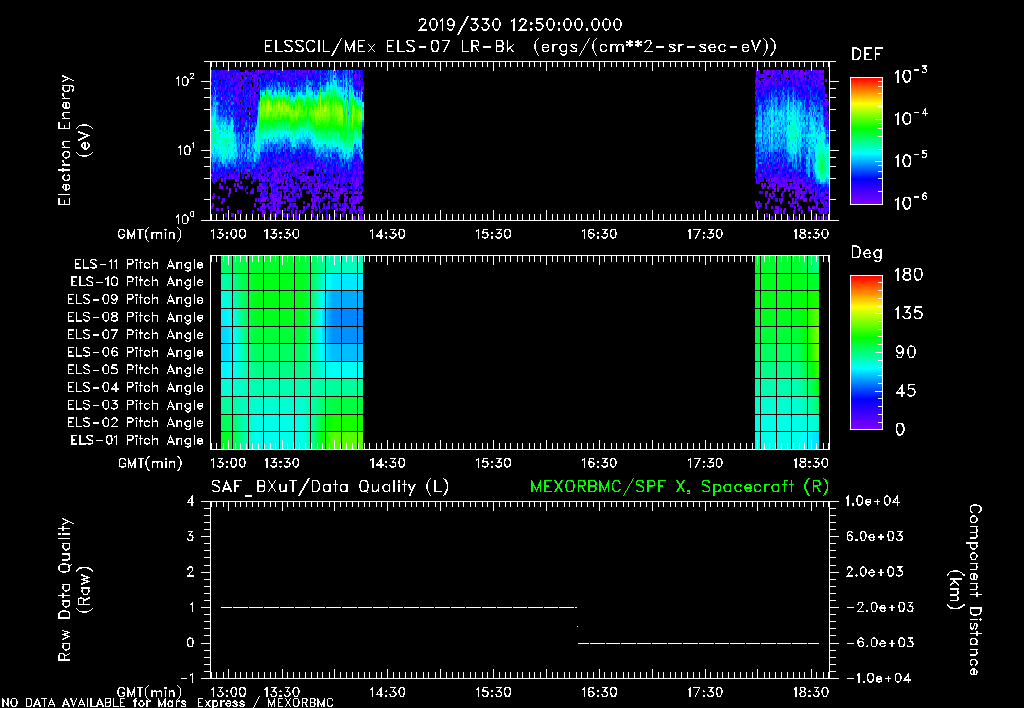Click the Component Distance (km) axis label

965,590
